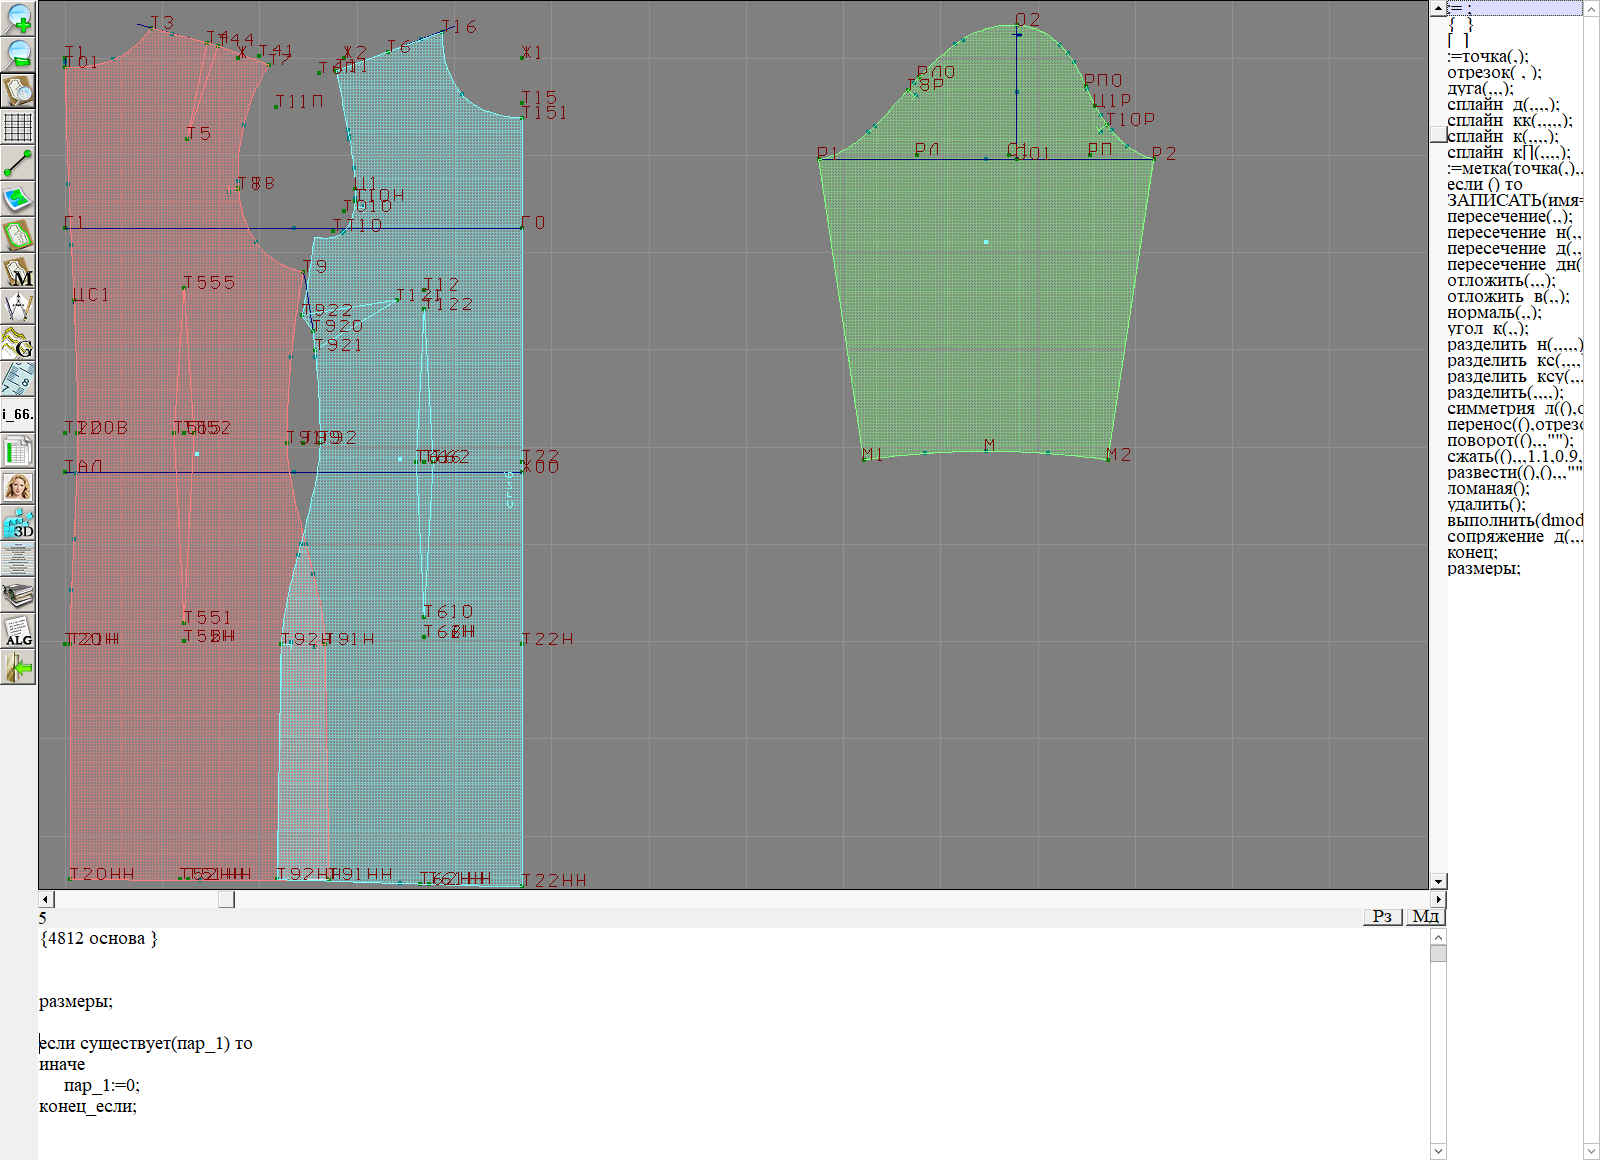The width and height of the screenshot is (1600, 1160).
Task: Select the line segment tool icon
Action: point(18,163)
